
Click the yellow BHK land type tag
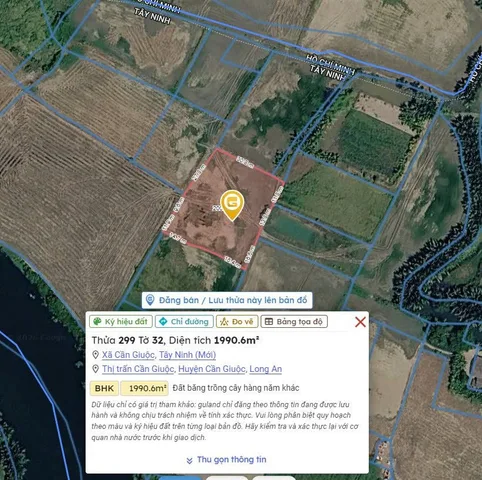click(x=104, y=388)
